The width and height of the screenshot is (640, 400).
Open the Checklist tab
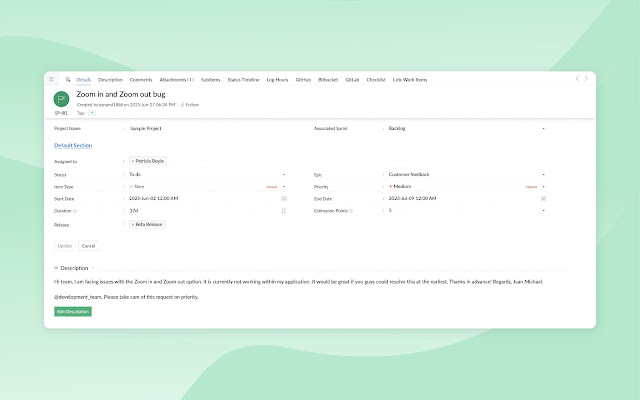pyautogui.click(x=376, y=80)
